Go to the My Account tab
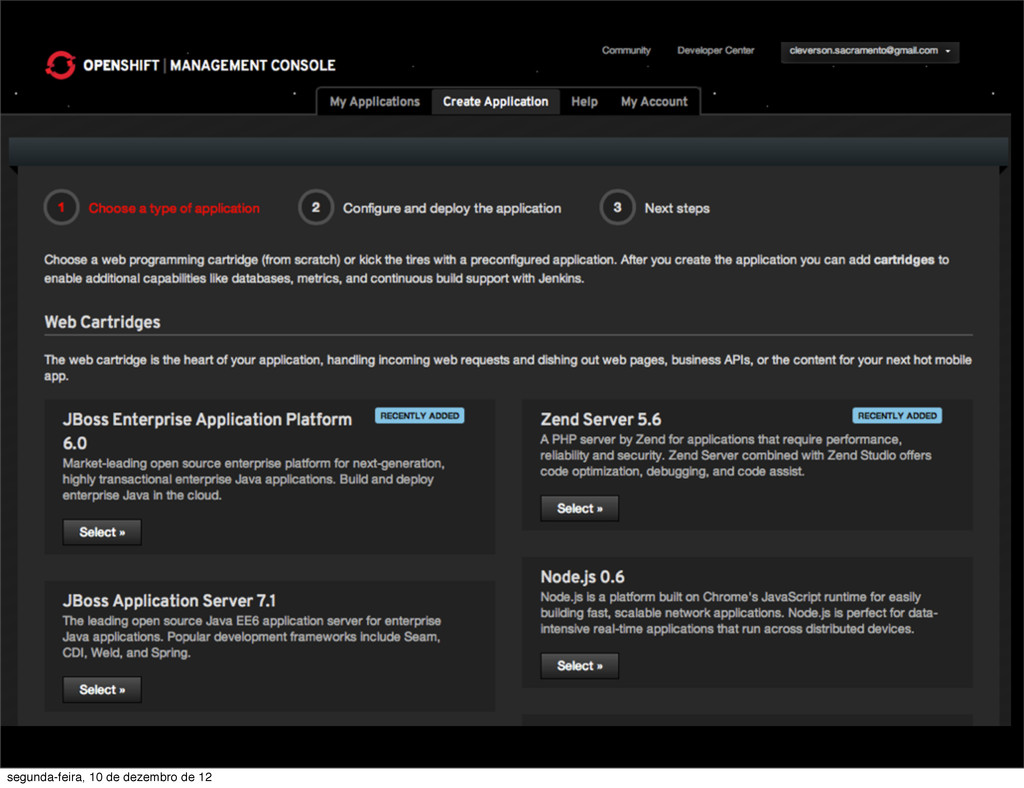1024x788 pixels. pyautogui.click(x=654, y=102)
